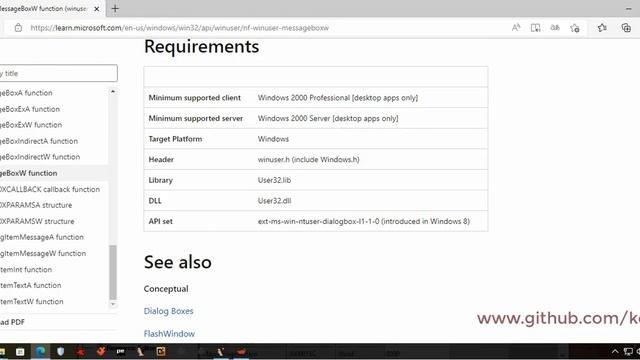Image resolution: width=640 pixels, height=360 pixels.
Task: Open MessageBoxA function in sidebar
Action: (x=26, y=93)
